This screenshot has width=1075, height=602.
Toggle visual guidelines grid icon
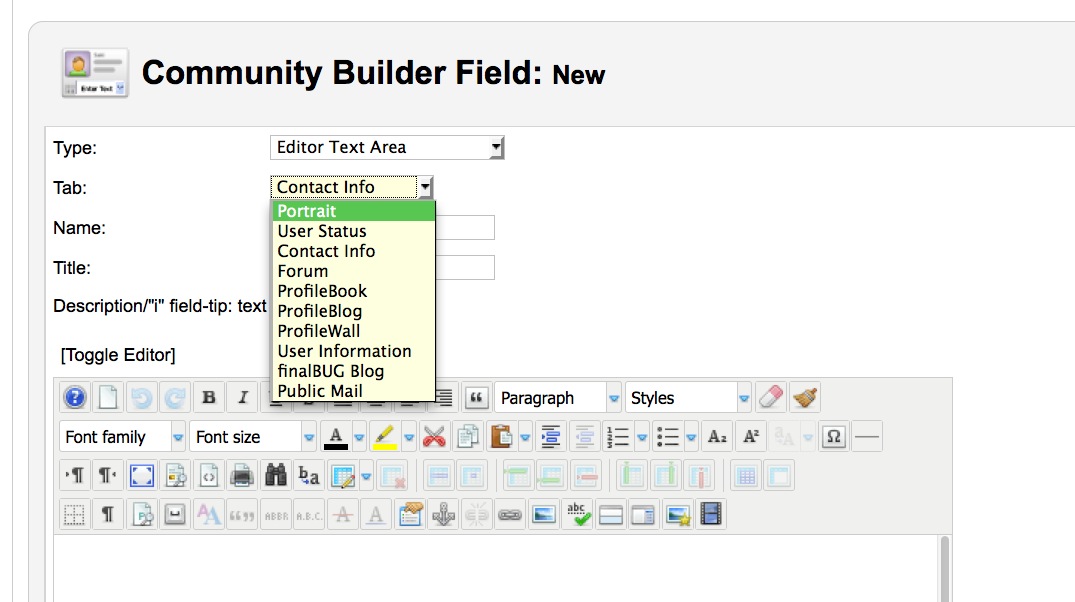[x=74, y=515]
